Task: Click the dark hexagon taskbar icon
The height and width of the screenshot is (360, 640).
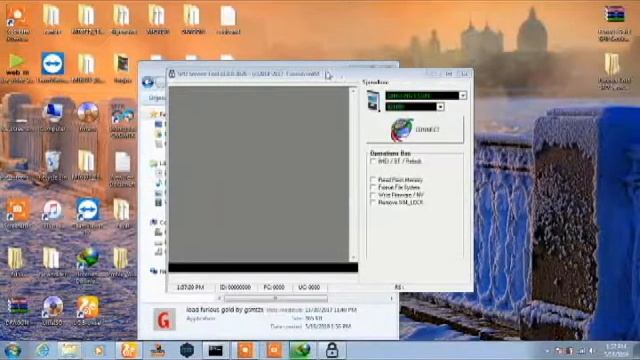Action: pyautogui.click(x=187, y=350)
